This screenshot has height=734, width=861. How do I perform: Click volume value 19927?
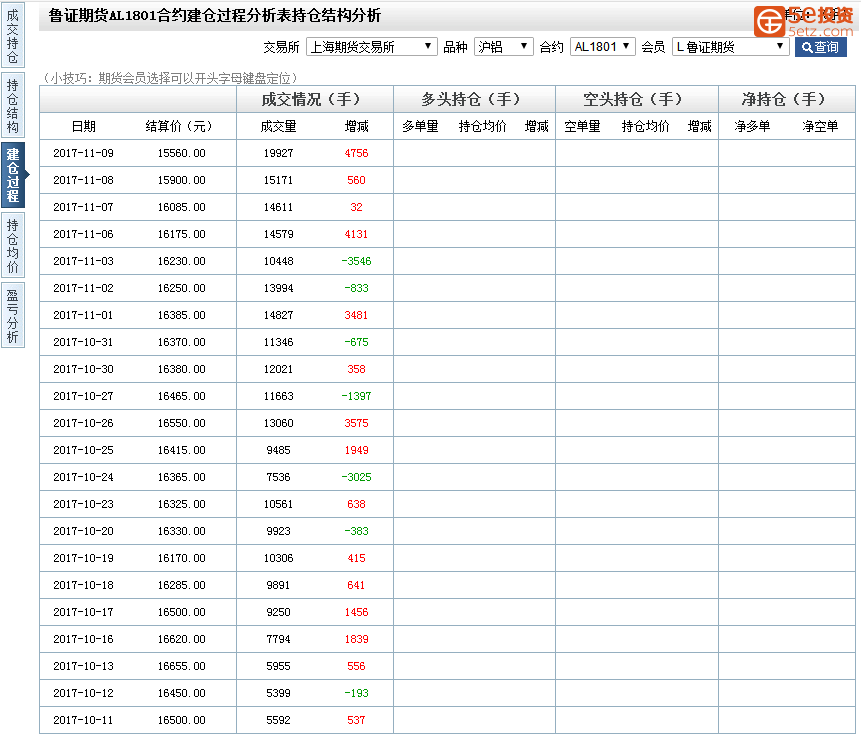[278, 153]
